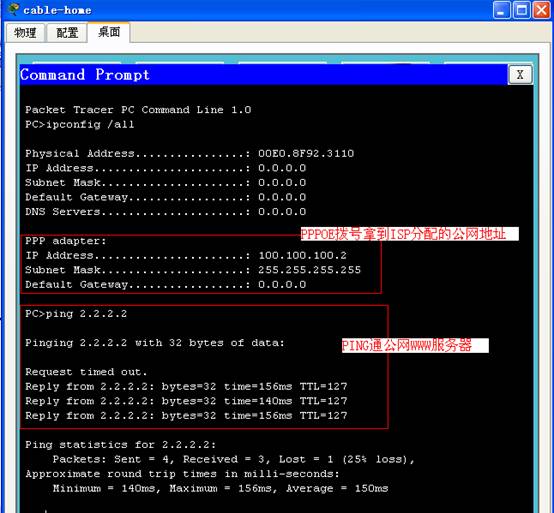Click Subnet Mask 255.255.255.255 line
Image resolution: width=554 pixels, height=513 pixels.
[193, 270]
